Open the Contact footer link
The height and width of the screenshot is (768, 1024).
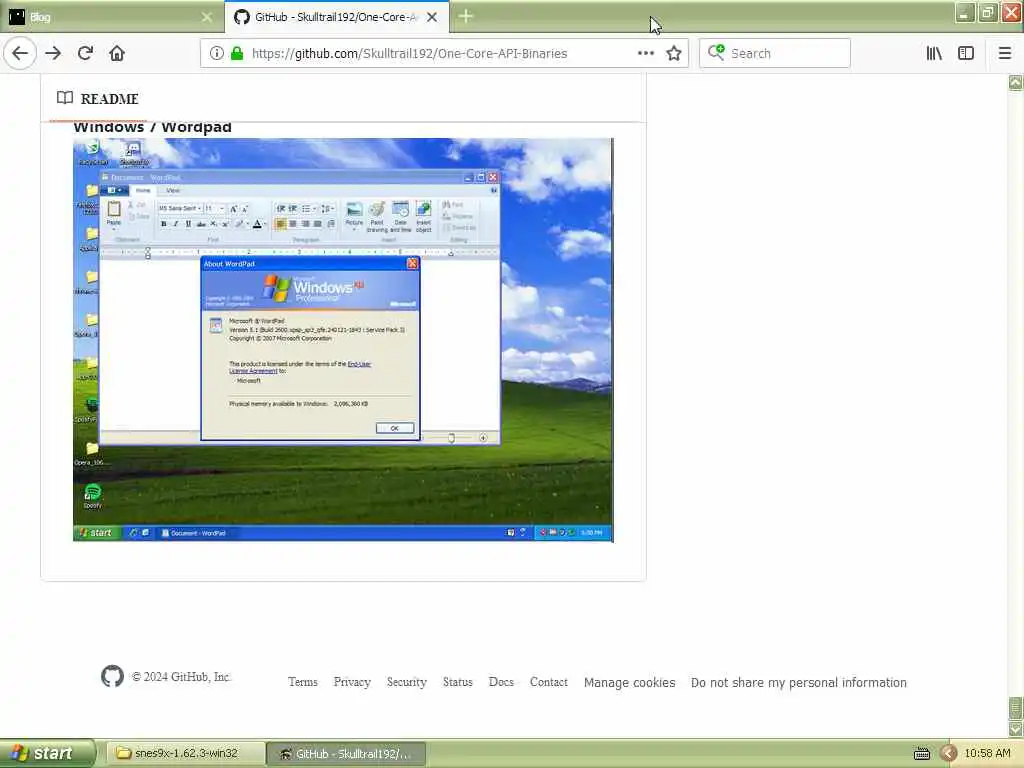coord(549,682)
